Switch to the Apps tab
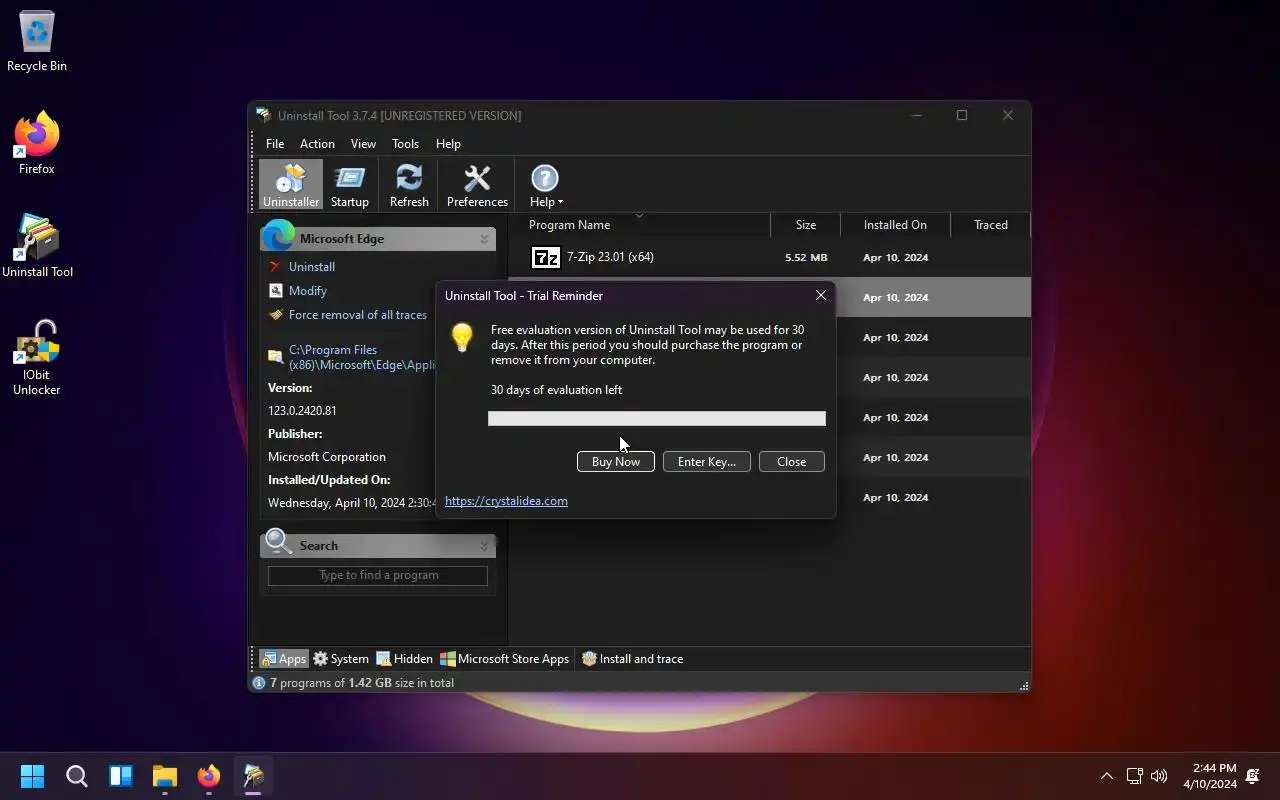Viewport: 1280px width, 800px height. [284, 659]
